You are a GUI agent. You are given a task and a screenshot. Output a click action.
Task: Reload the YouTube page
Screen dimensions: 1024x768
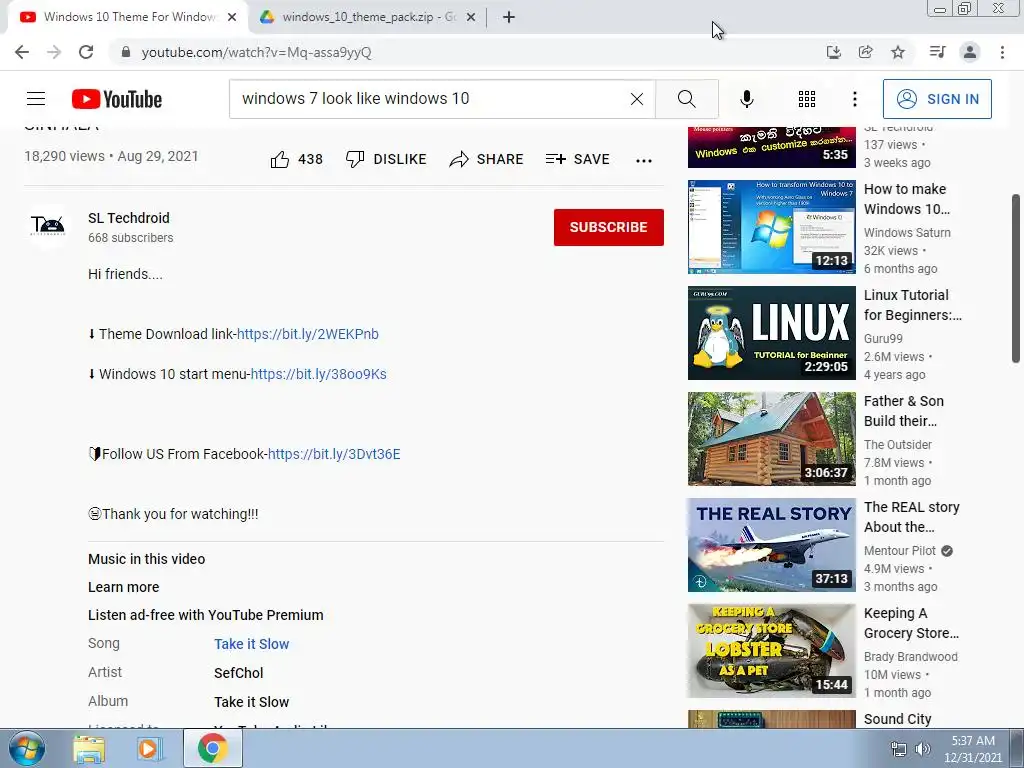[x=86, y=52]
